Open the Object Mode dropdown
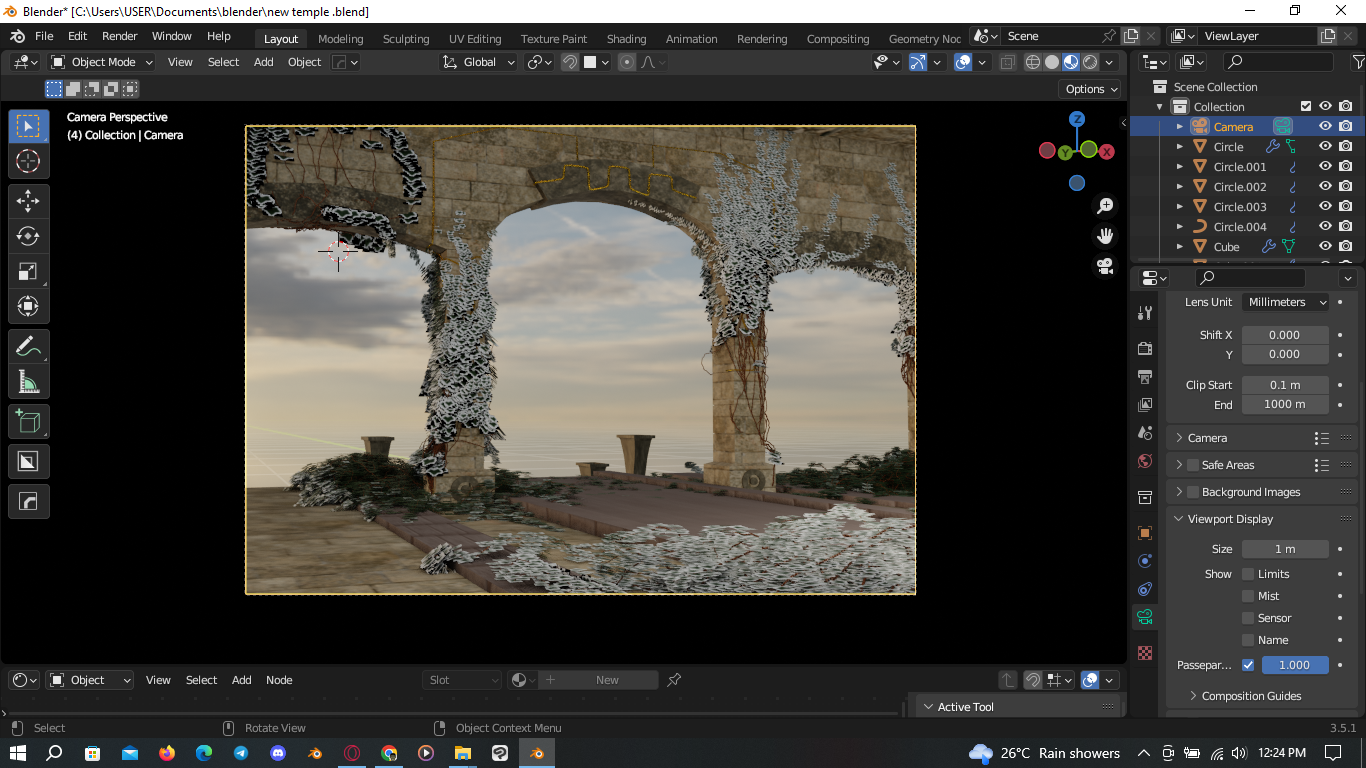Viewport: 1366px width, 768px height. tap(102, 62)
